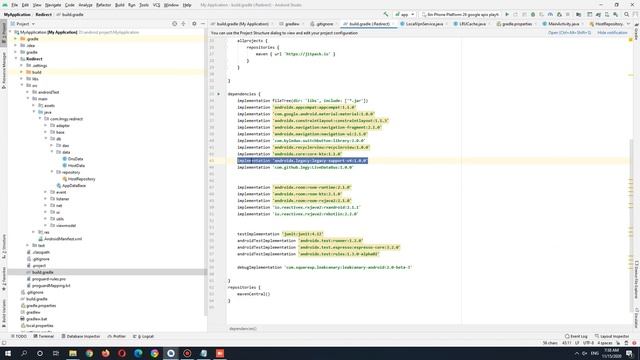Switch to LRUCache.java tab
640x360 pixels.
point(472,24)
